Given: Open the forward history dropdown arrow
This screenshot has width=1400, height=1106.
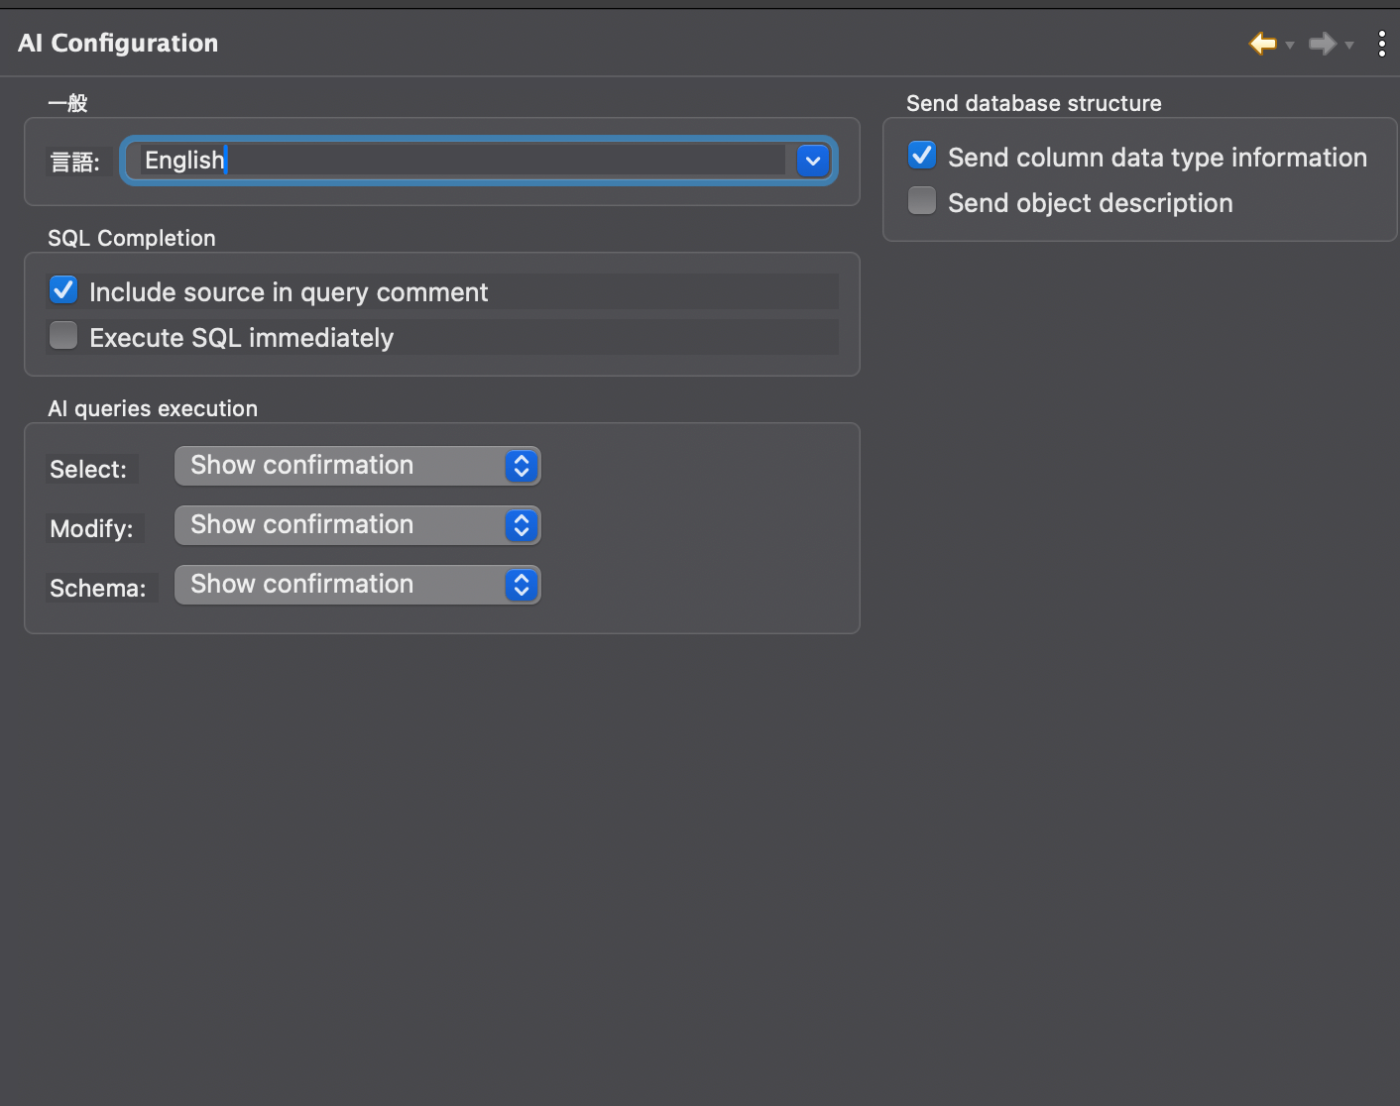Looking at the screenshot, I should point(1349,45).
